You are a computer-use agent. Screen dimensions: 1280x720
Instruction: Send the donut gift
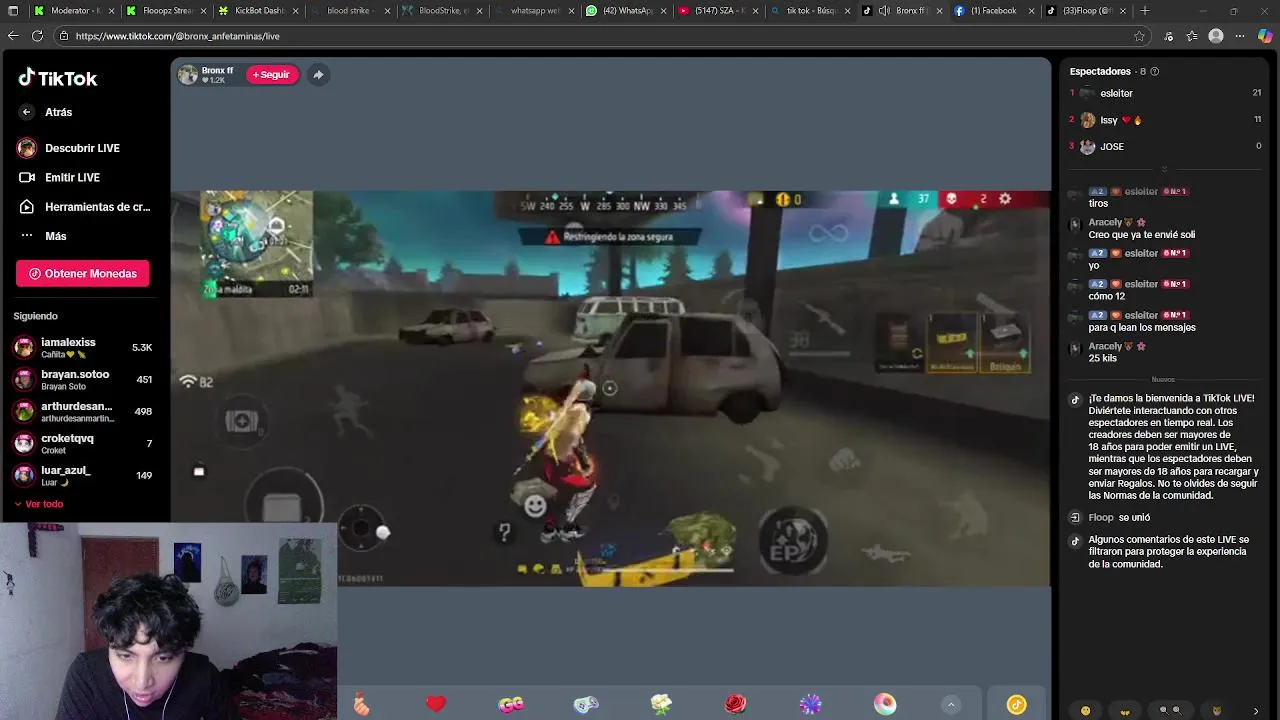tap(885, 705)
